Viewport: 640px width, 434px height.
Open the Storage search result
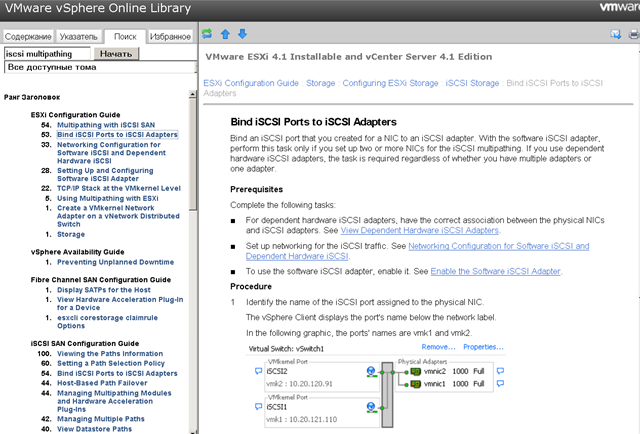(71, 234)
